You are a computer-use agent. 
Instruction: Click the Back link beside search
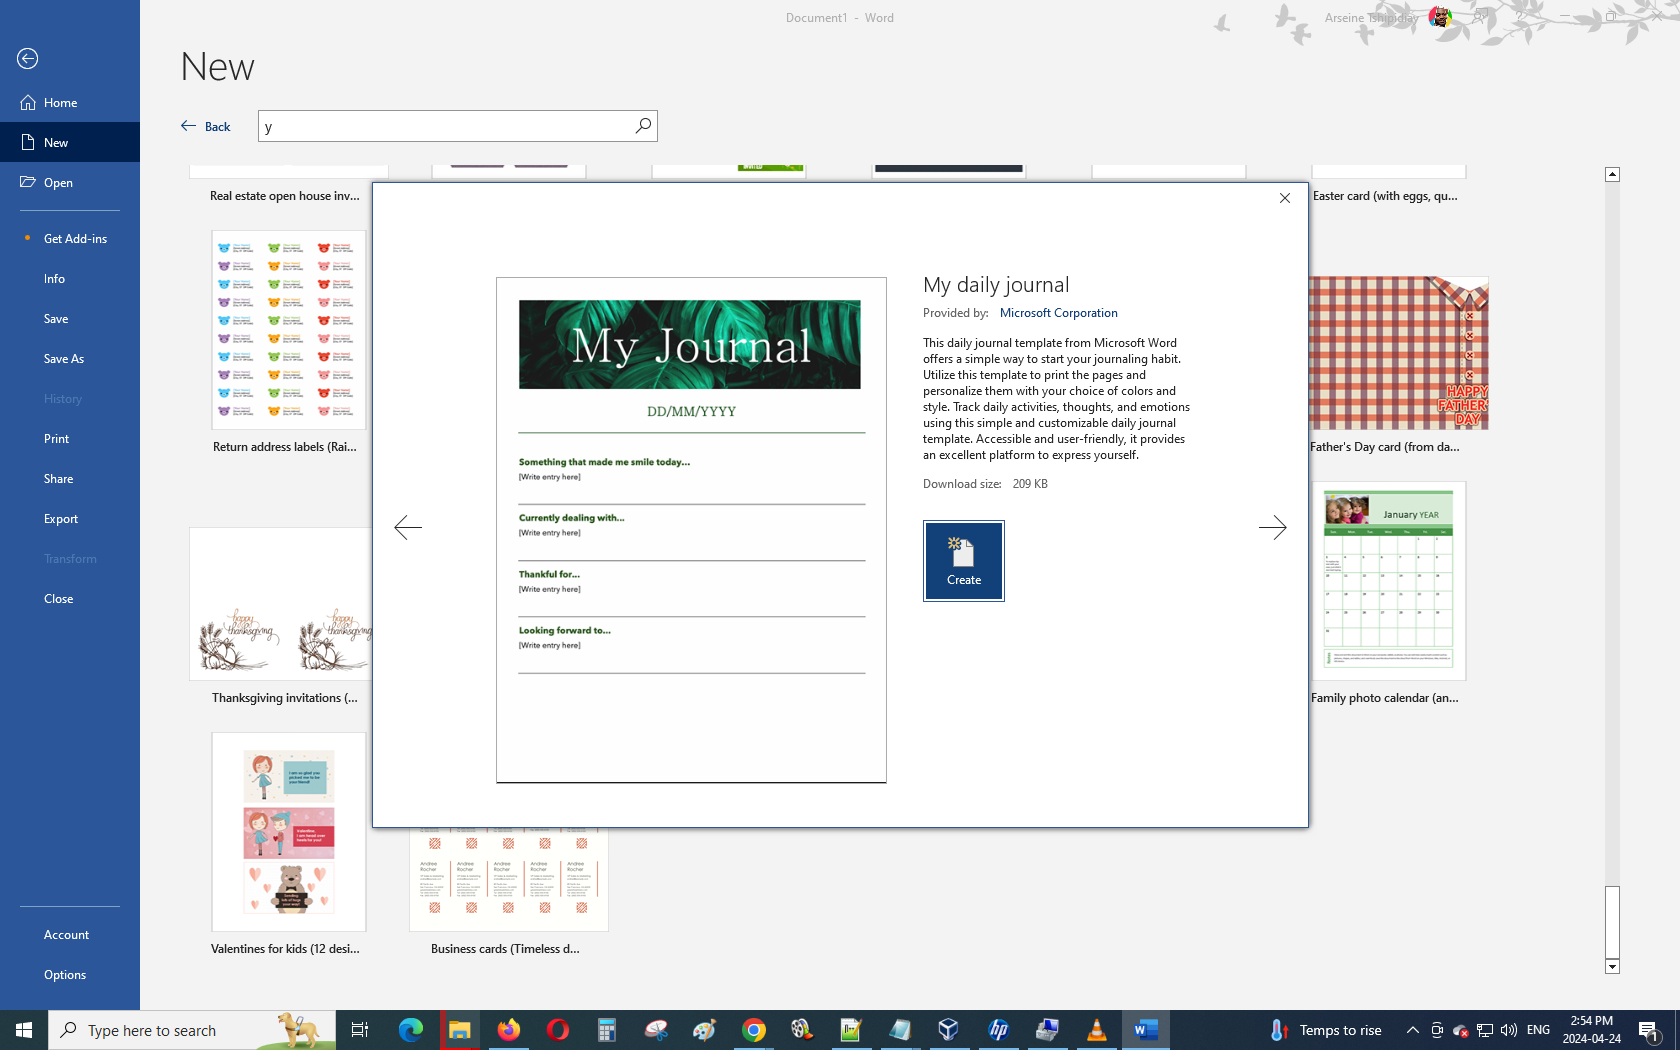[206, 126]
